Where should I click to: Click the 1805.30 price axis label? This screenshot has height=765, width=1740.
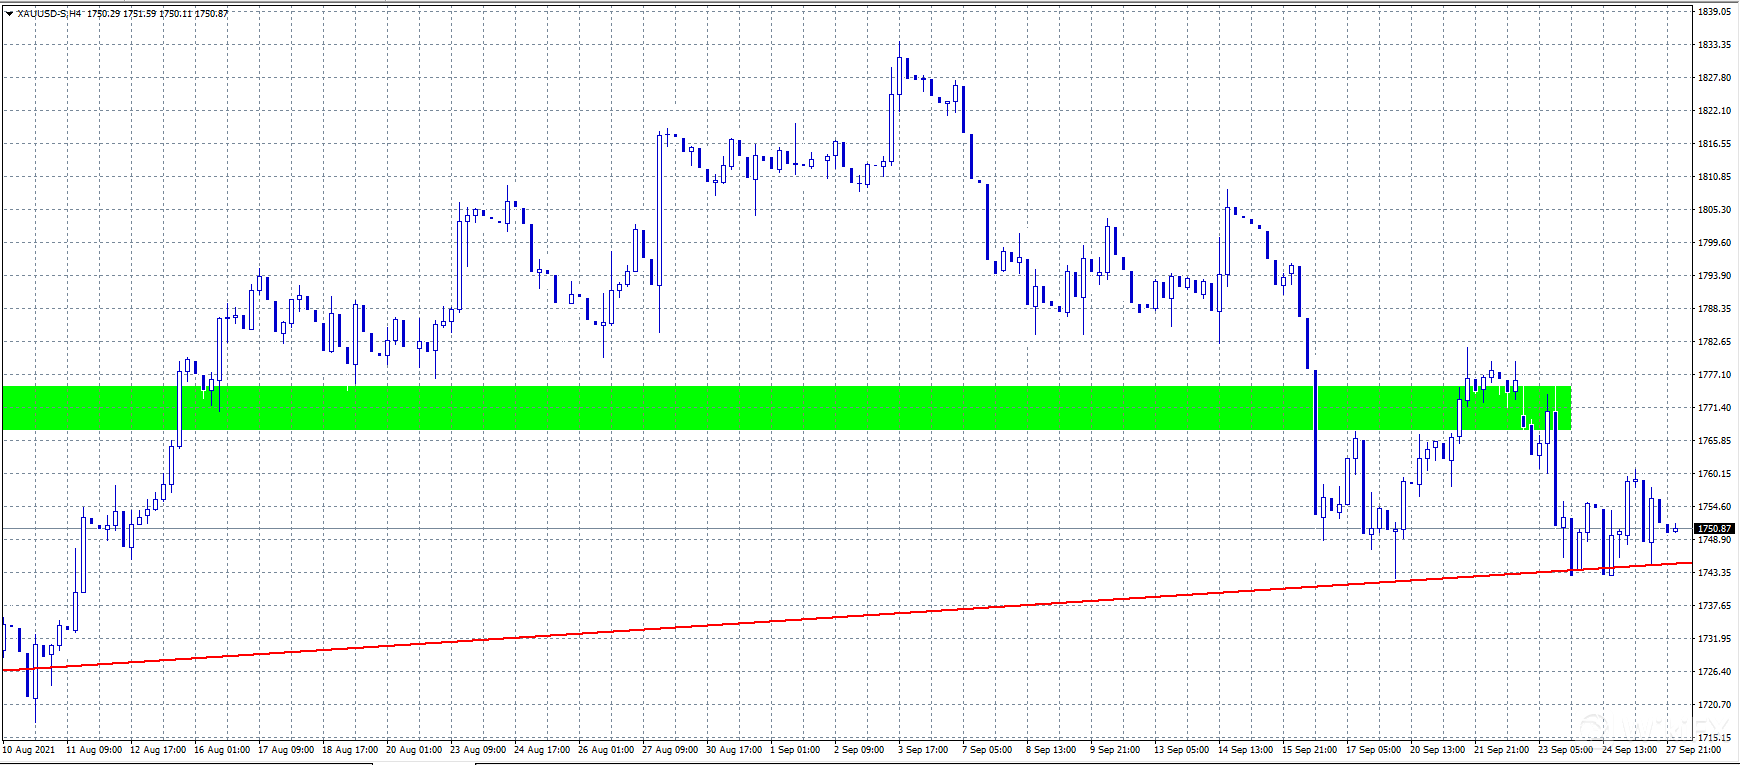[x=1714, y=210]
